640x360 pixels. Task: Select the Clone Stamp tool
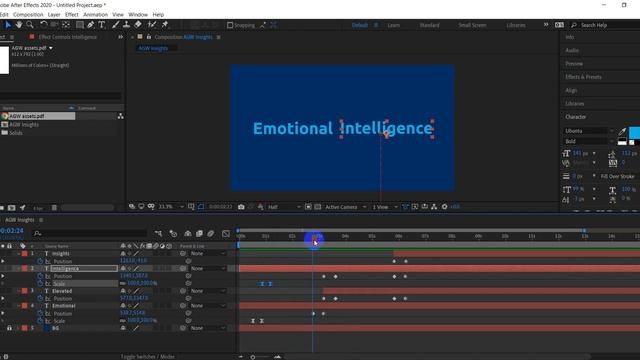click(x=127, y=25)
